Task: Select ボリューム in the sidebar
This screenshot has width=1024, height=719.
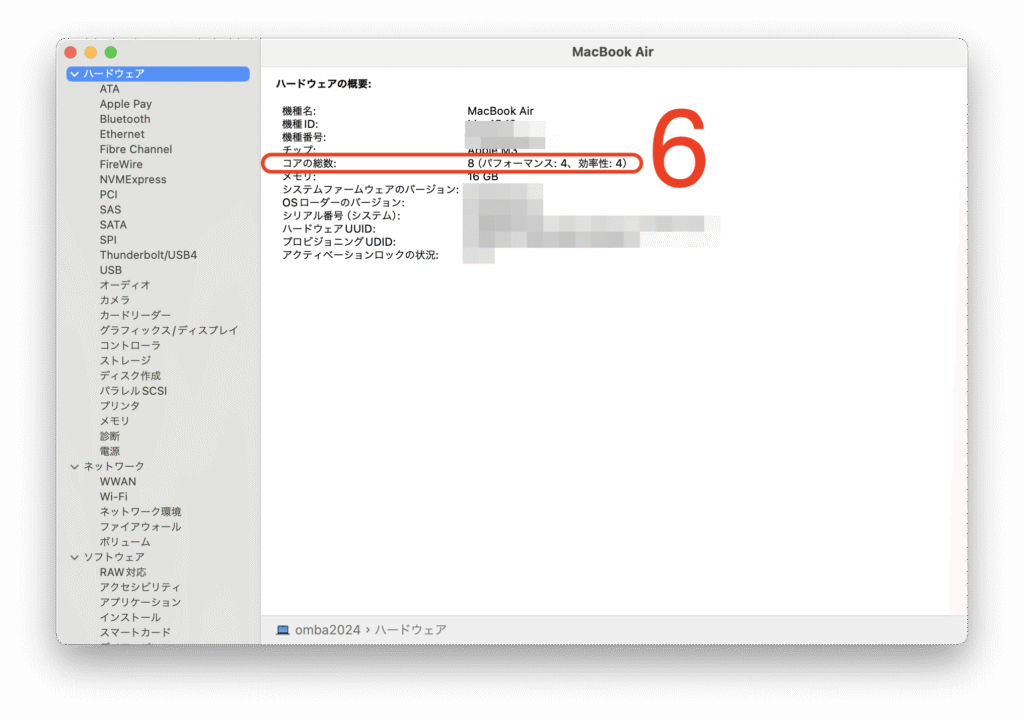Action: [x=125, y=541]
